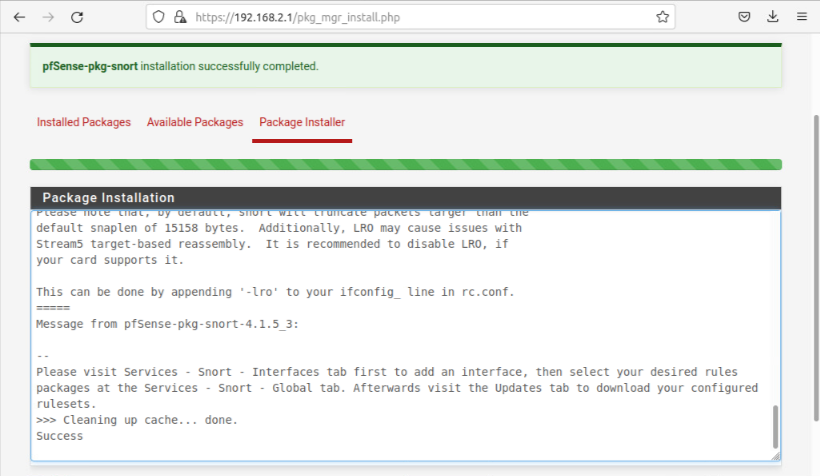Image resolution: width=820 pixels, height=476 pixels.
Task: Click the connection security padlock icon
Action: pyautogui.click(x=180, y=17)
